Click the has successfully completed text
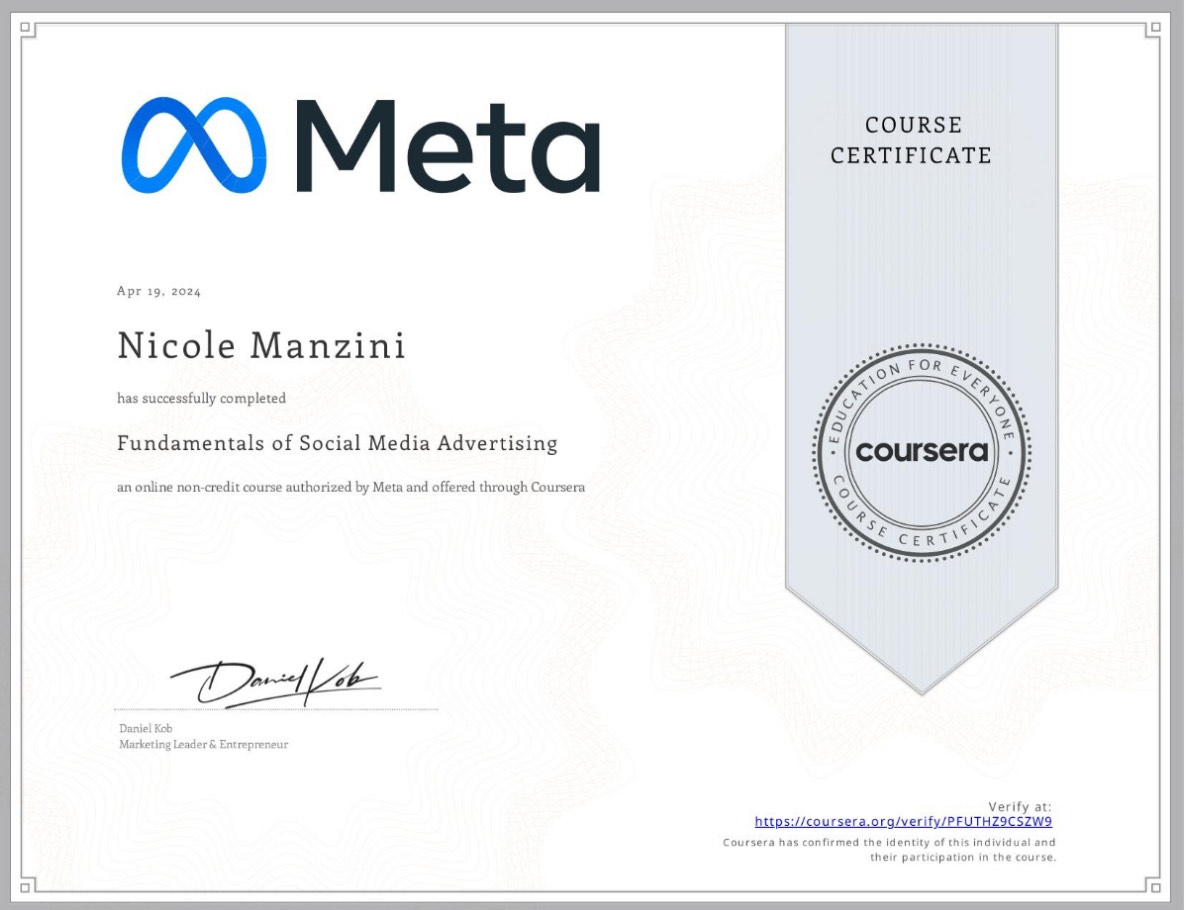This screenshot has height=910, width=1186. pos(201,398)
